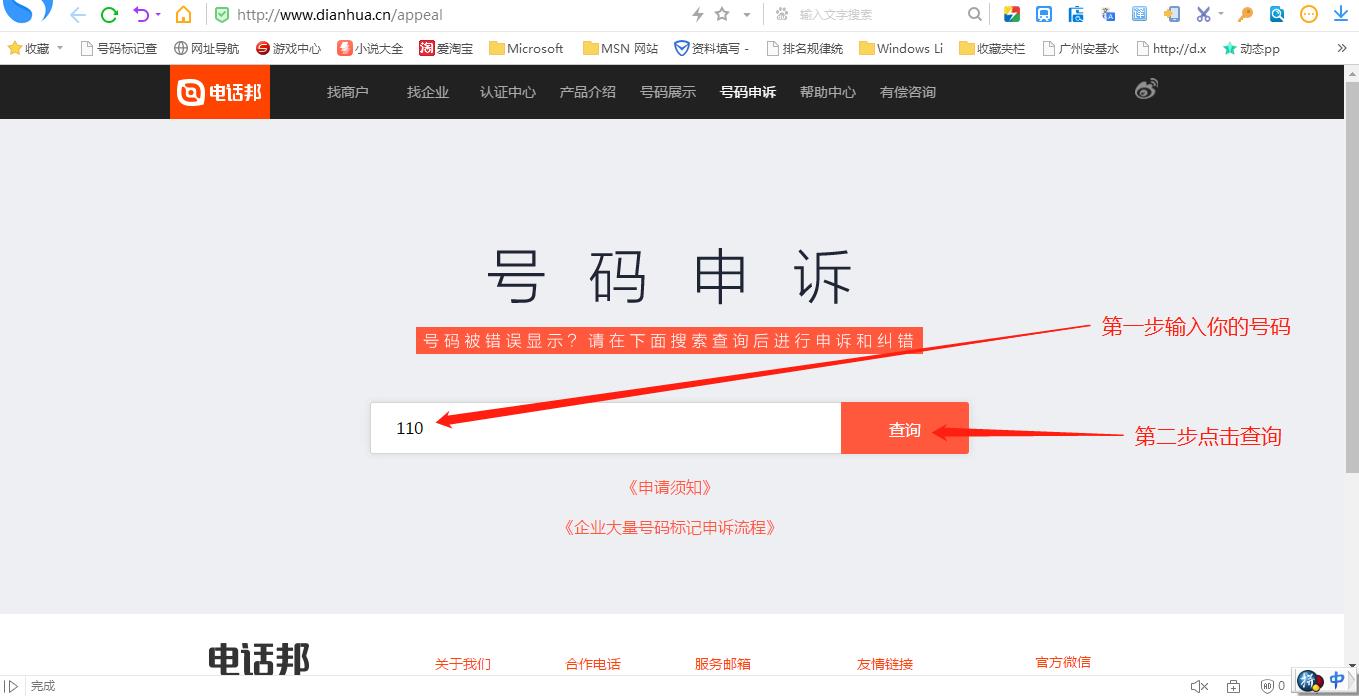Screen dimensions: 1359x696
Task: Click the scissors screenshot tool icon
Action: coord(1203,14)
